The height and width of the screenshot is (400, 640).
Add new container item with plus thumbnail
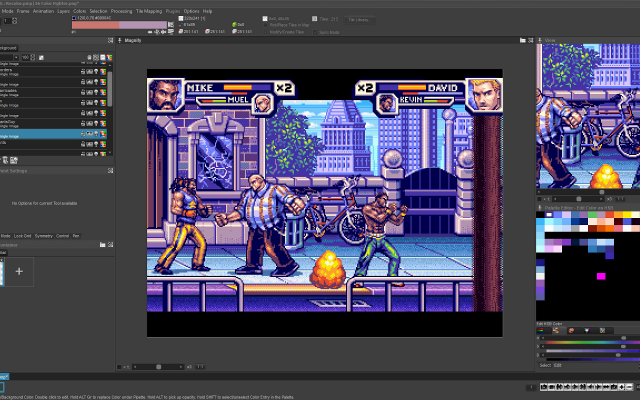[x=19, y=271]
